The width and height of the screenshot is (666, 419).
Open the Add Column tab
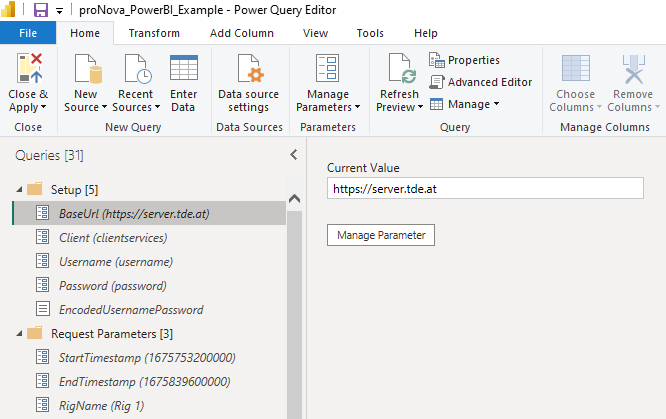(x=241, y=33)
